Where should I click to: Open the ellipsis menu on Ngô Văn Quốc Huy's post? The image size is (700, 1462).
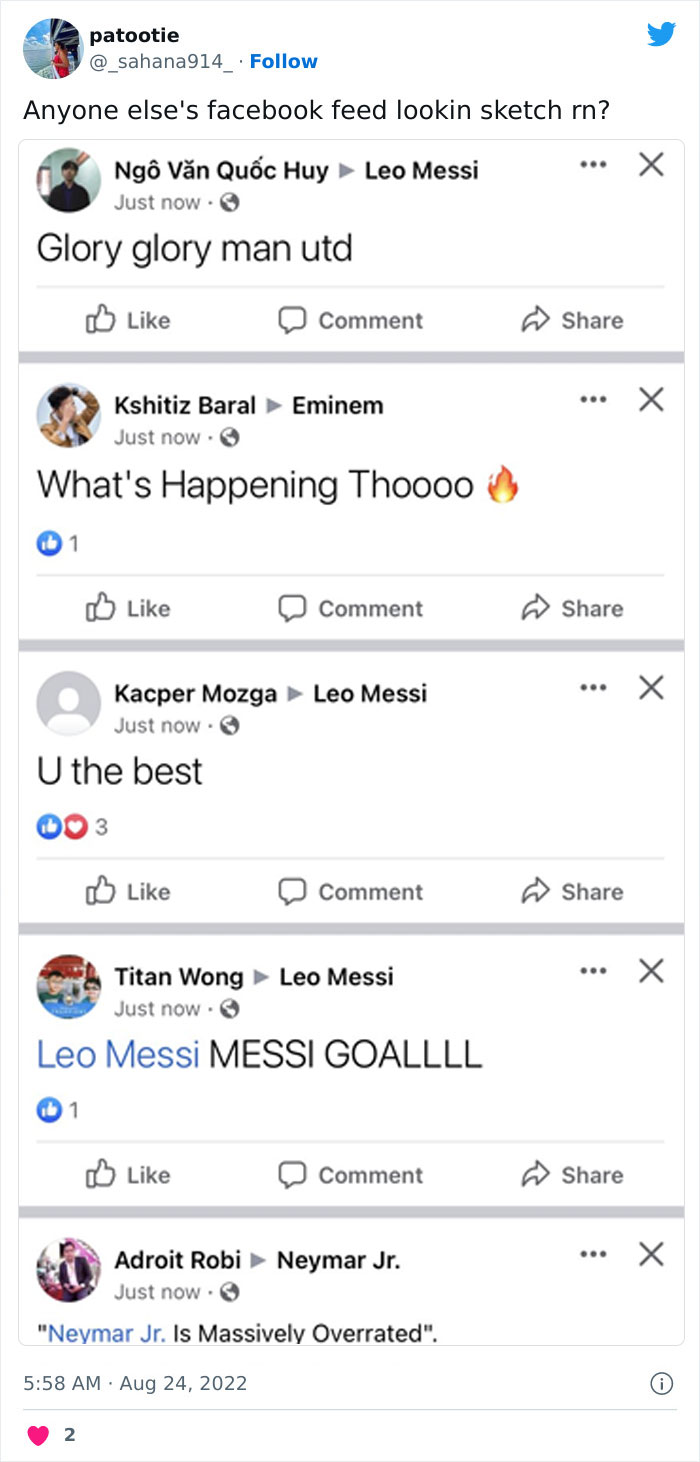click(x=594, y=165)
